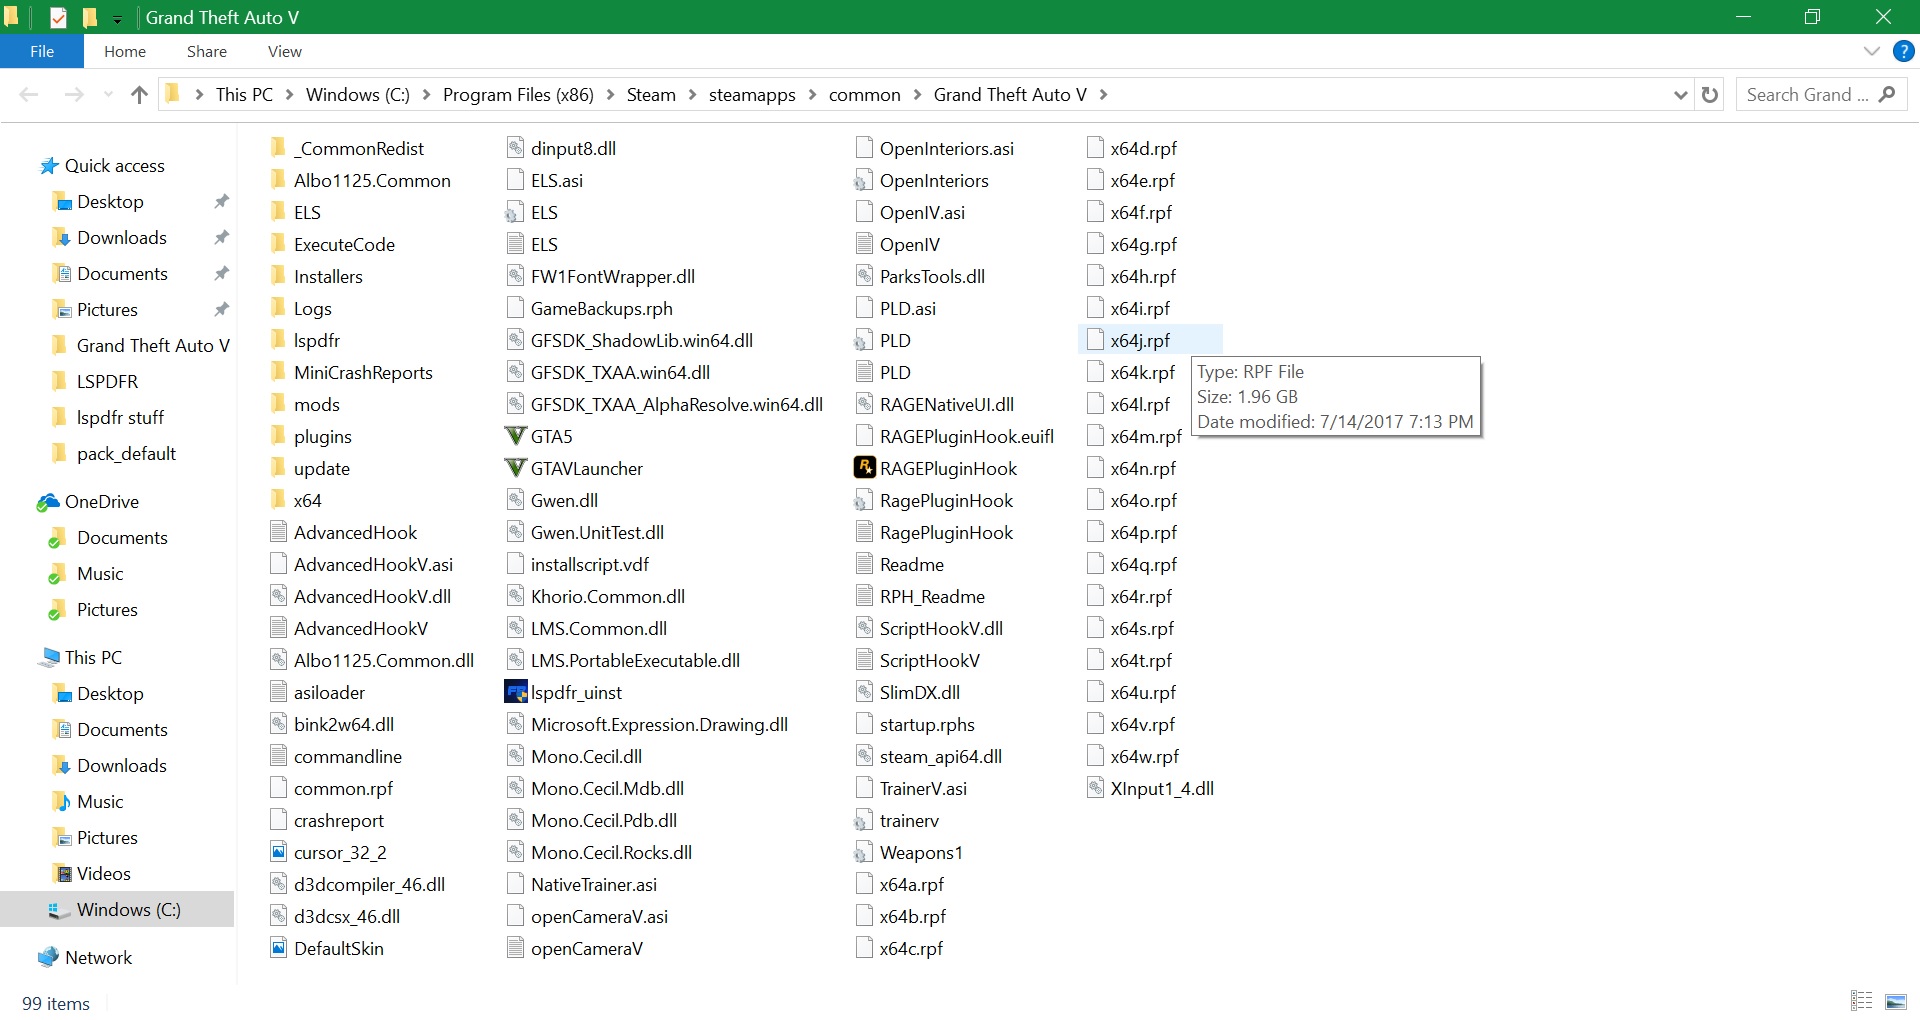
Task: Click the Up one level arrow
Action: coord(139,95)
